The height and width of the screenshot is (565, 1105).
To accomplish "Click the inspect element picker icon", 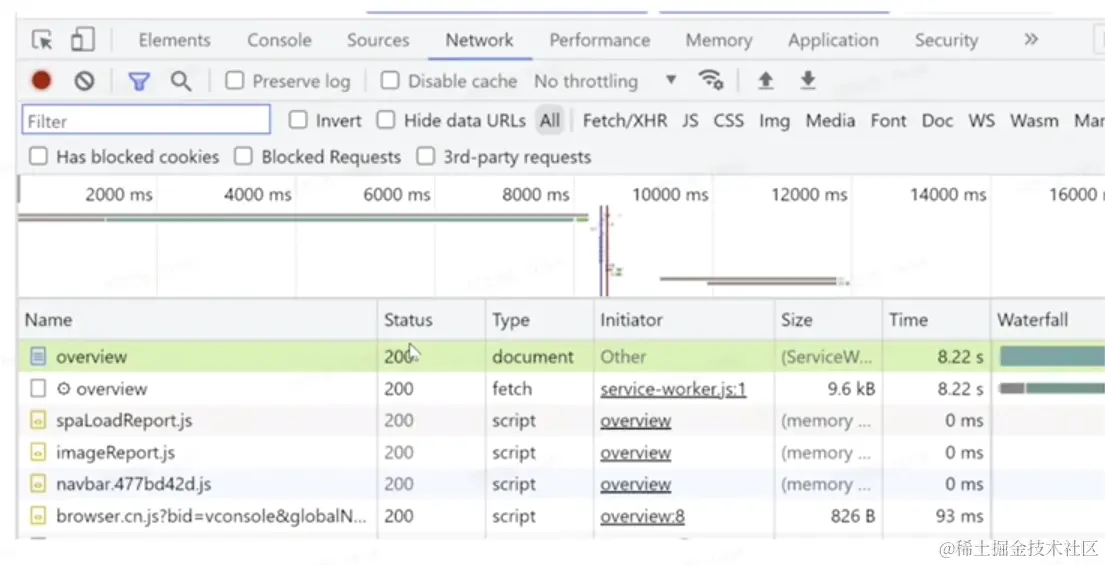I will (42, 40).
